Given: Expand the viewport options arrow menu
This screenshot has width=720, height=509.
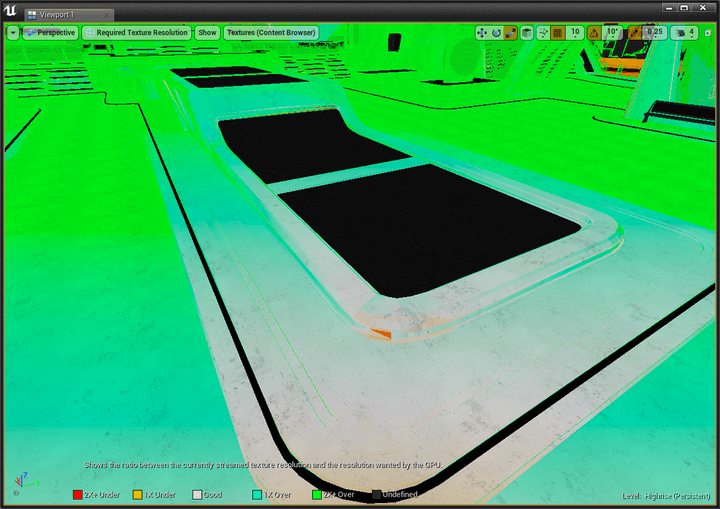Looking at the screenshot, I should (13, 33).
